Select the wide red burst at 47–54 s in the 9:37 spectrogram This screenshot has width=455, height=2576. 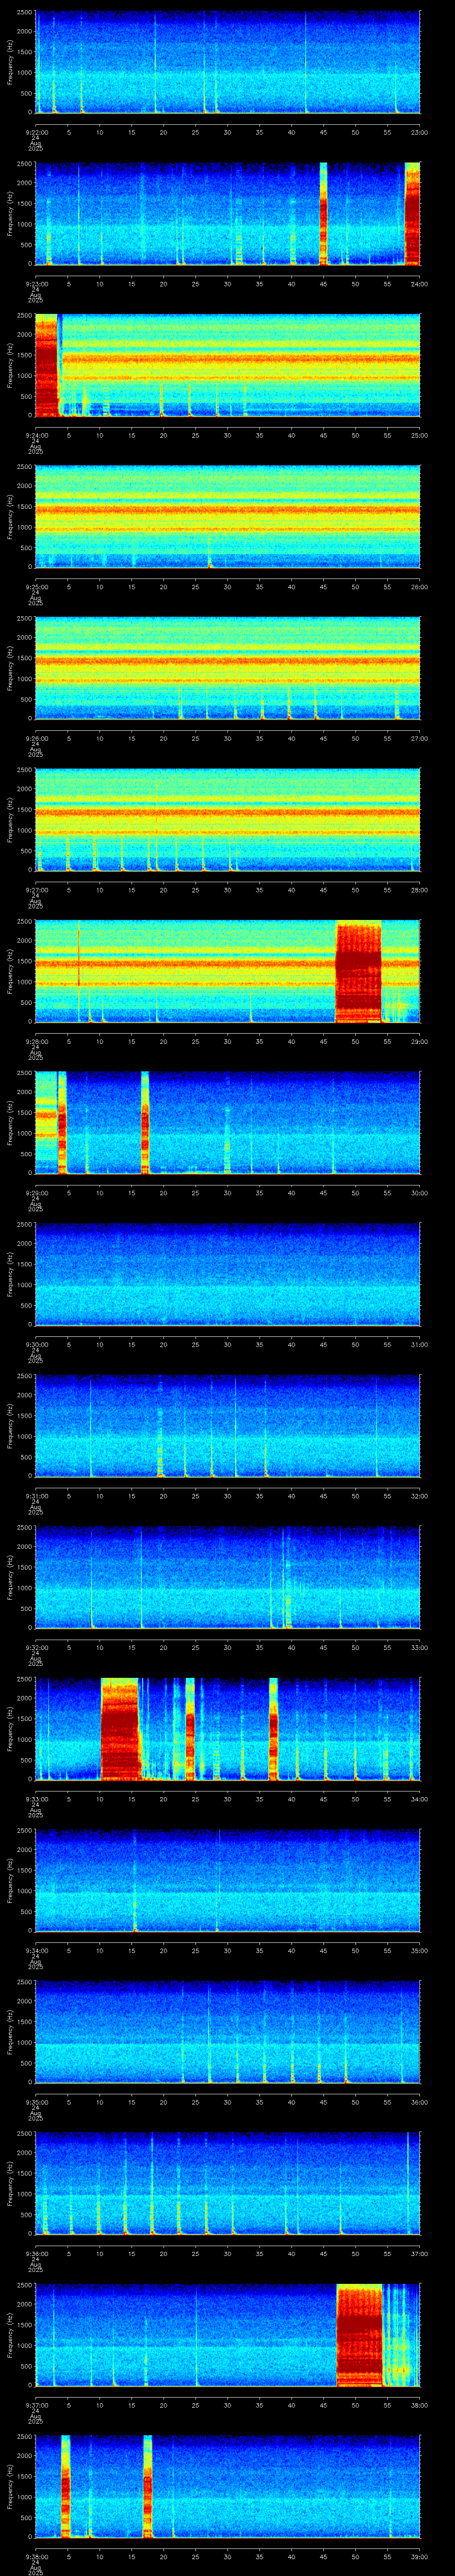(360, 2335)
